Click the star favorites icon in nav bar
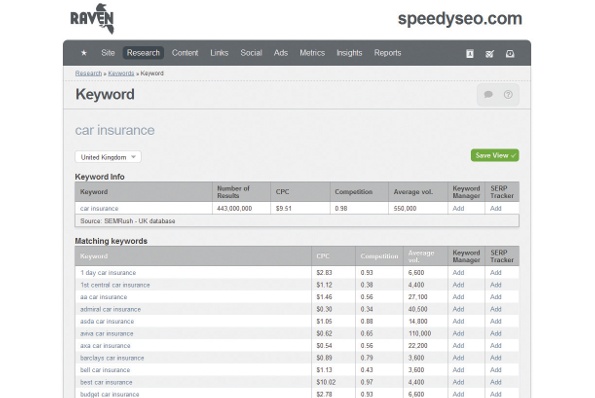The width and height of the screenshot is (595, 398). 84,53
